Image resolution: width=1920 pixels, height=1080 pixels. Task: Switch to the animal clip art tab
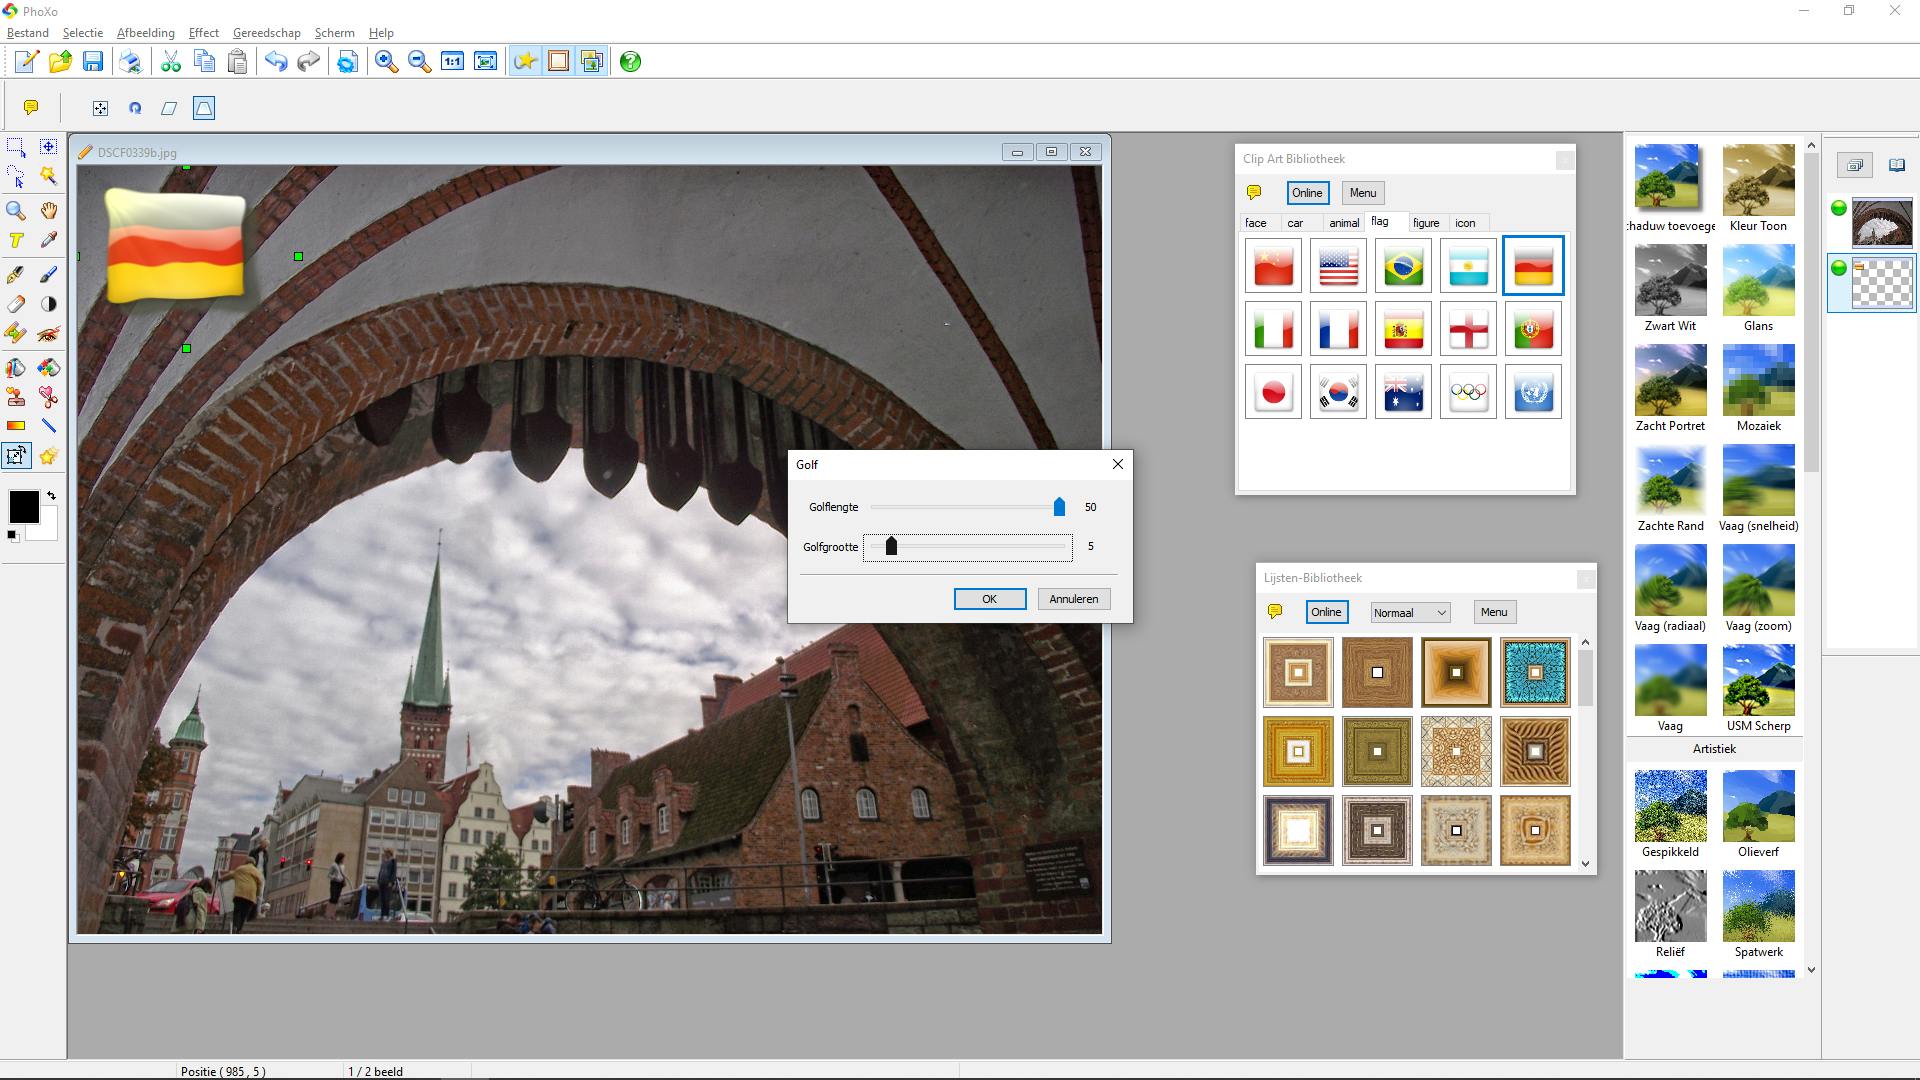click(1343, 223)
